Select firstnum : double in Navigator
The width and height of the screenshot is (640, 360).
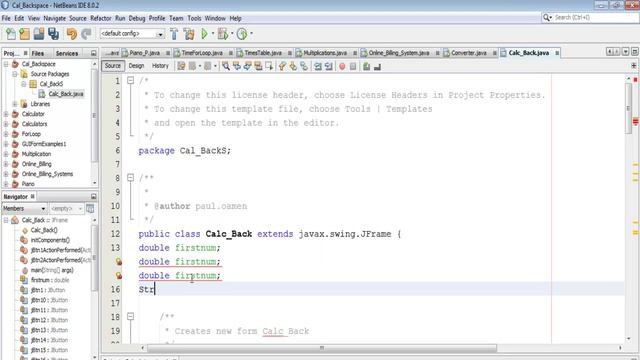[49, 280]
